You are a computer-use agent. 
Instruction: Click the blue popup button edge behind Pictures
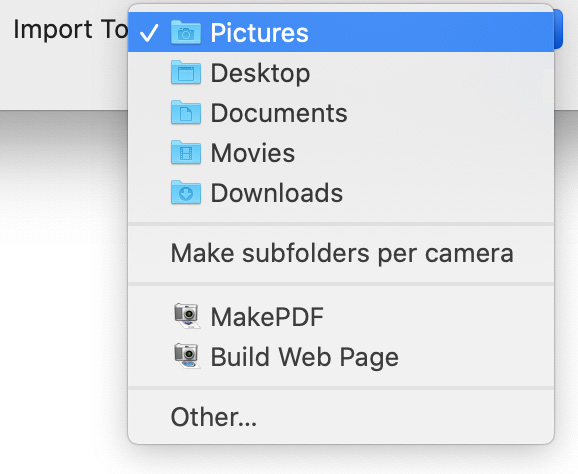tap(558, 29)
